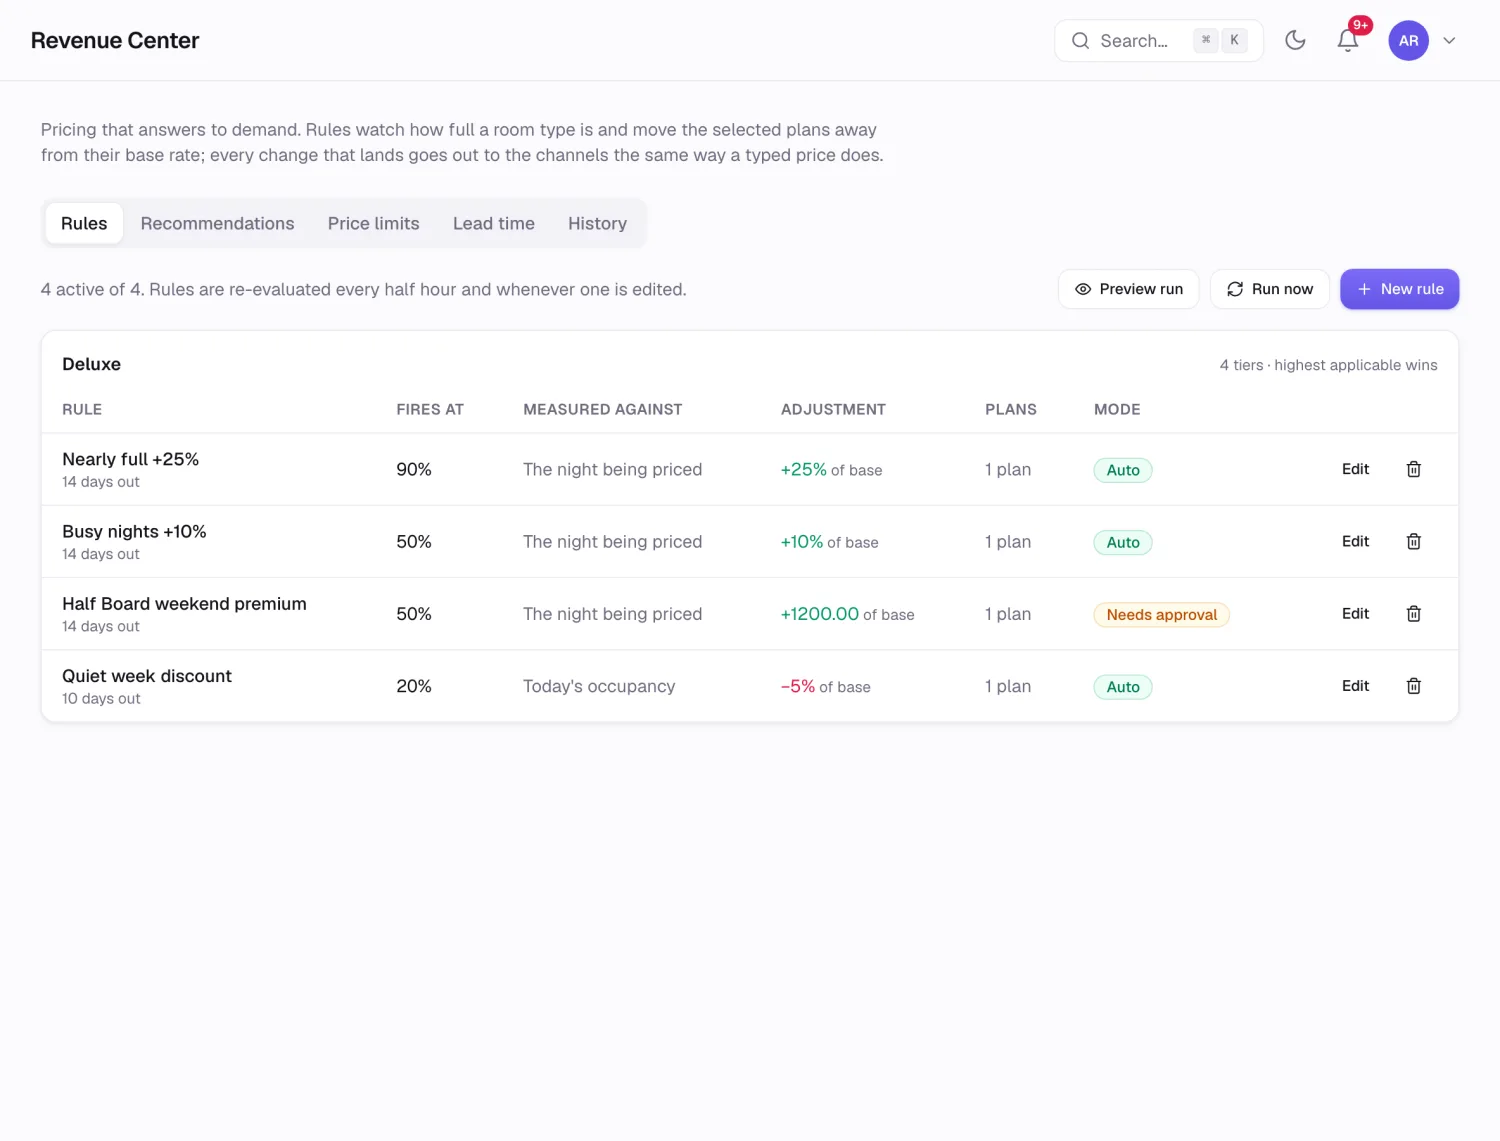The image size is (1500, 1141).
Task: Edit Nearly full +25% rule
Action: click(1355, 469)
